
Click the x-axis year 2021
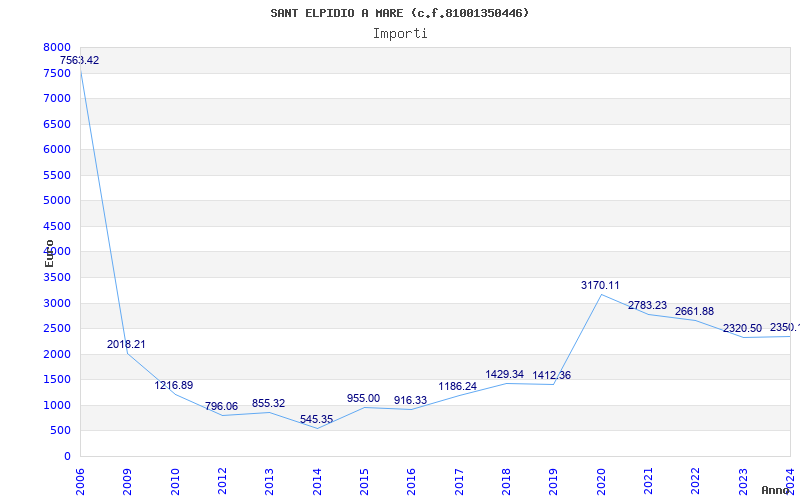point(648,482)
